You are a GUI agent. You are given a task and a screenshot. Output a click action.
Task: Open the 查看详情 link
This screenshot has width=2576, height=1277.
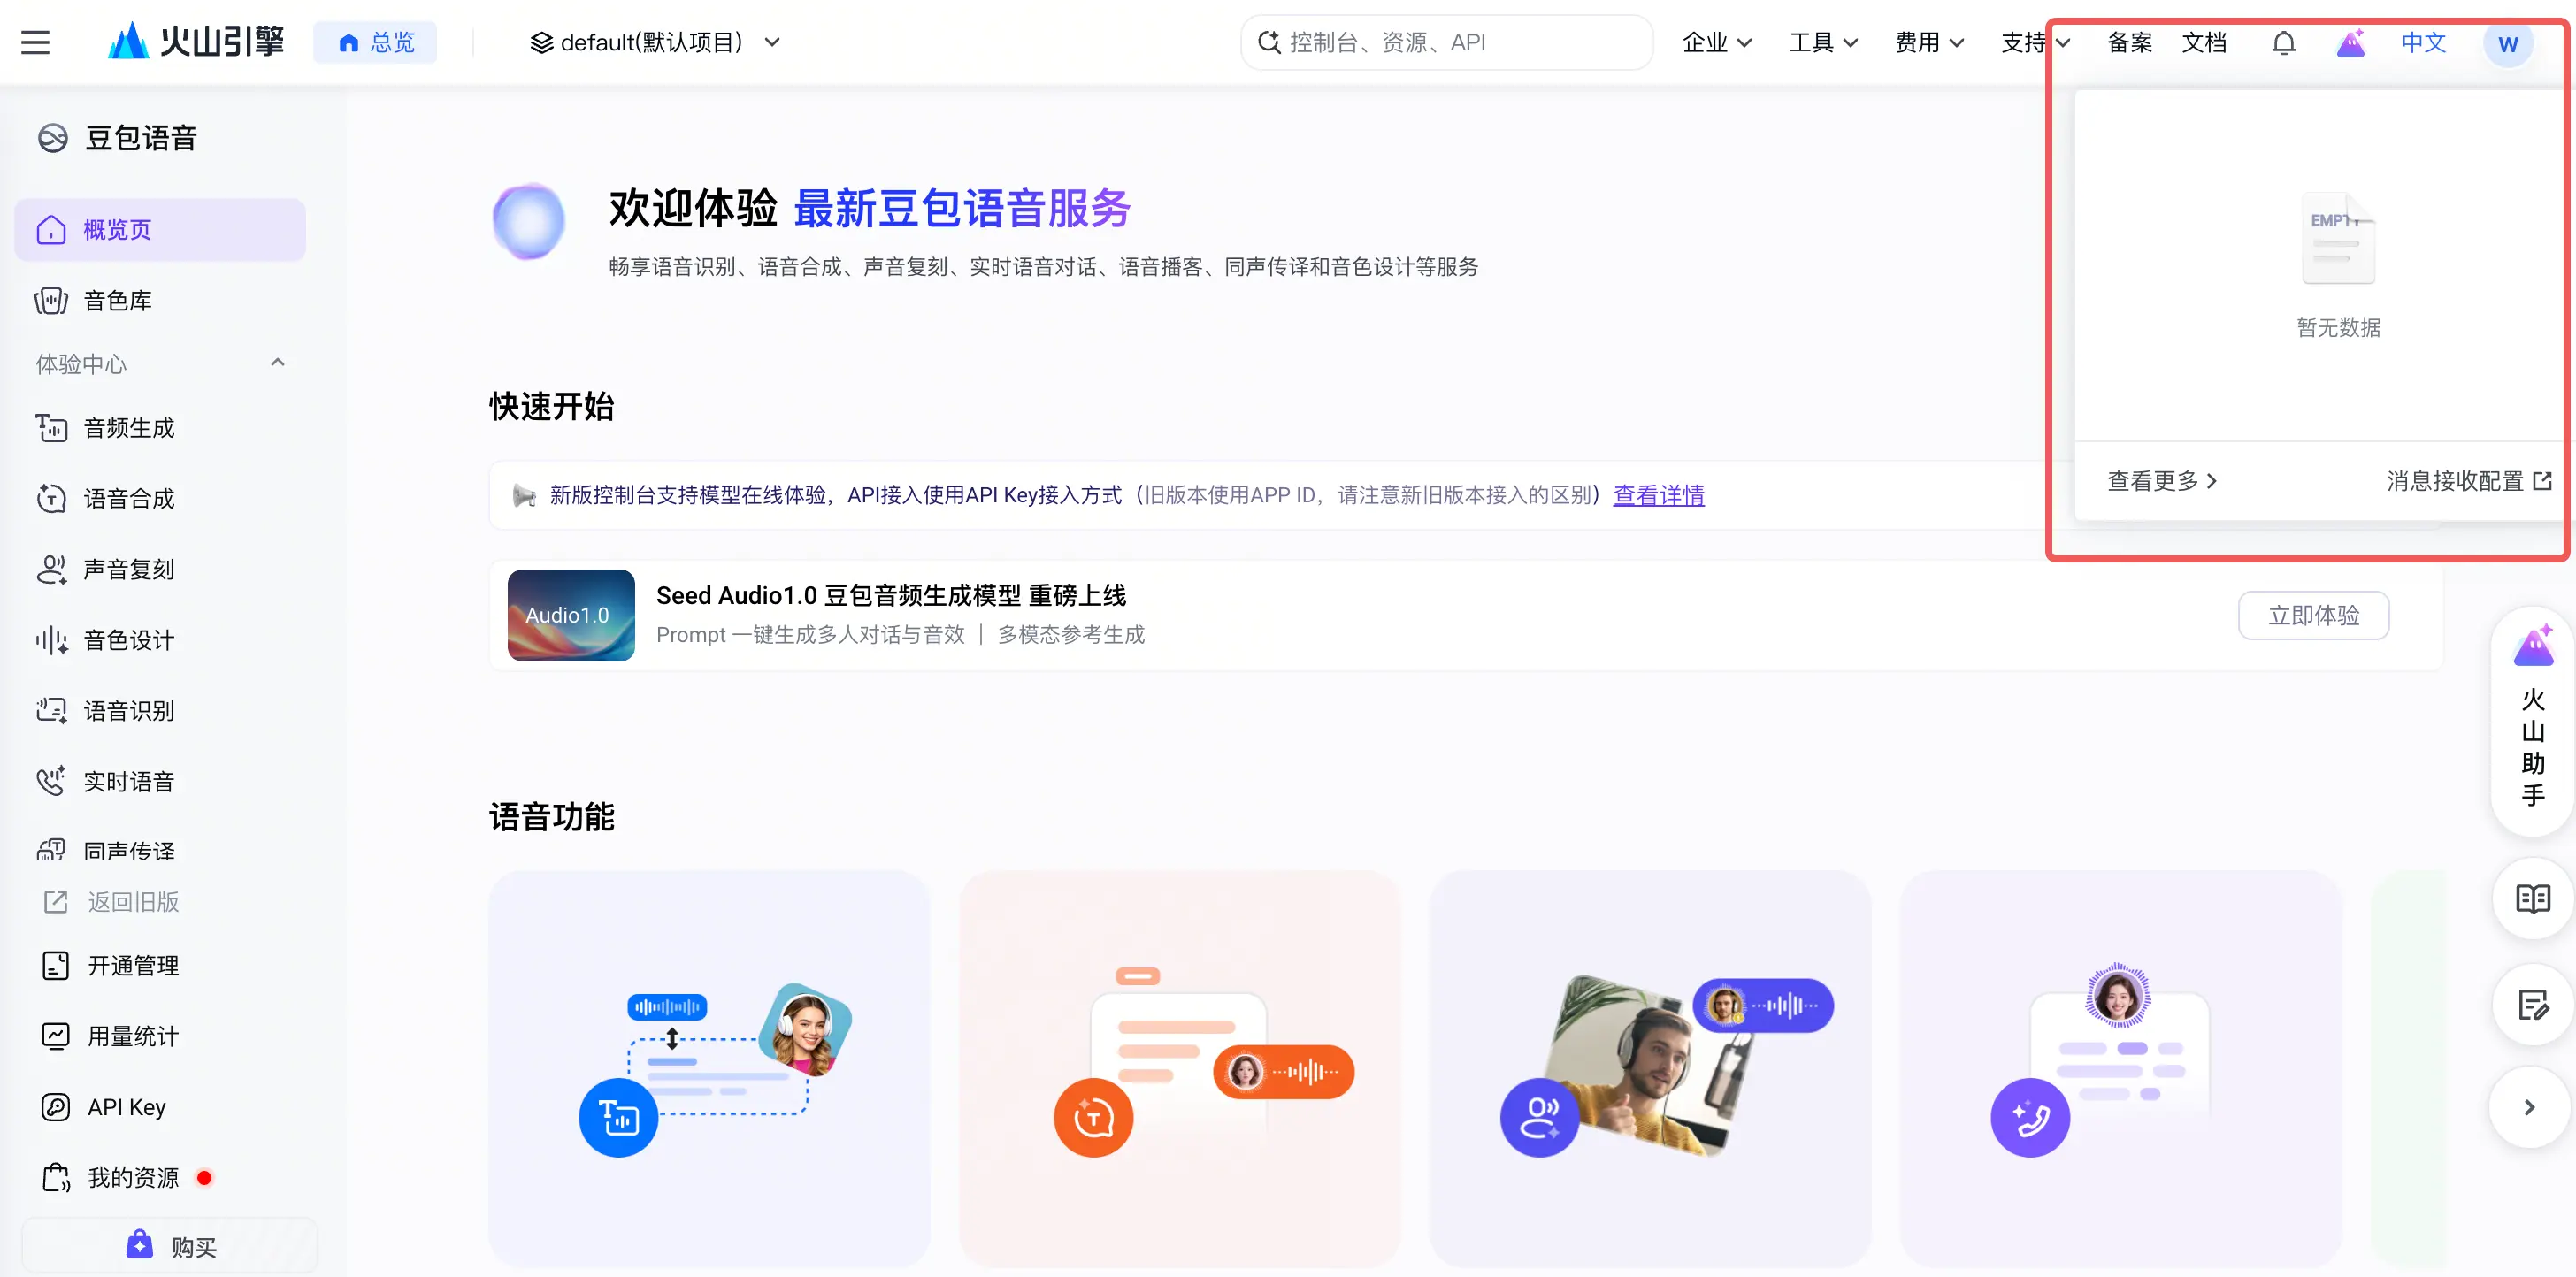pyautogui.click(x=1658, y=495)
